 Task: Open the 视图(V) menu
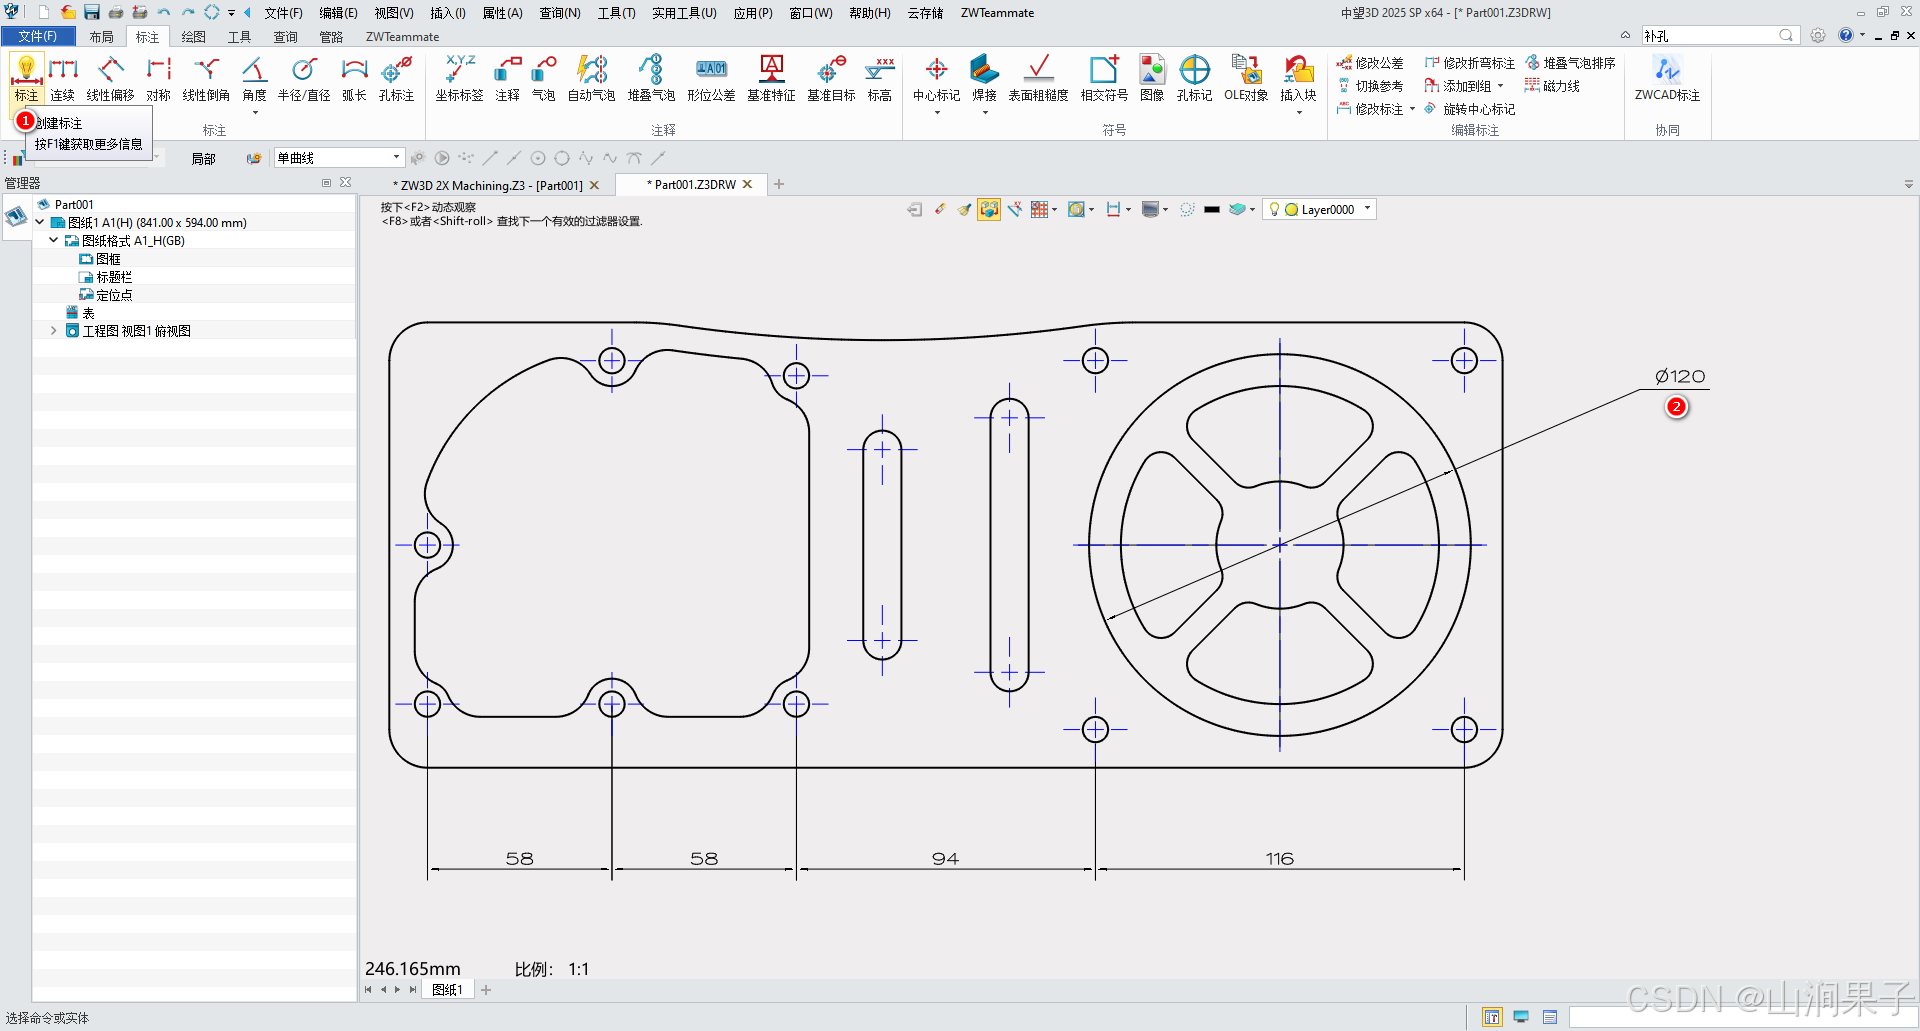pos(393,13)
